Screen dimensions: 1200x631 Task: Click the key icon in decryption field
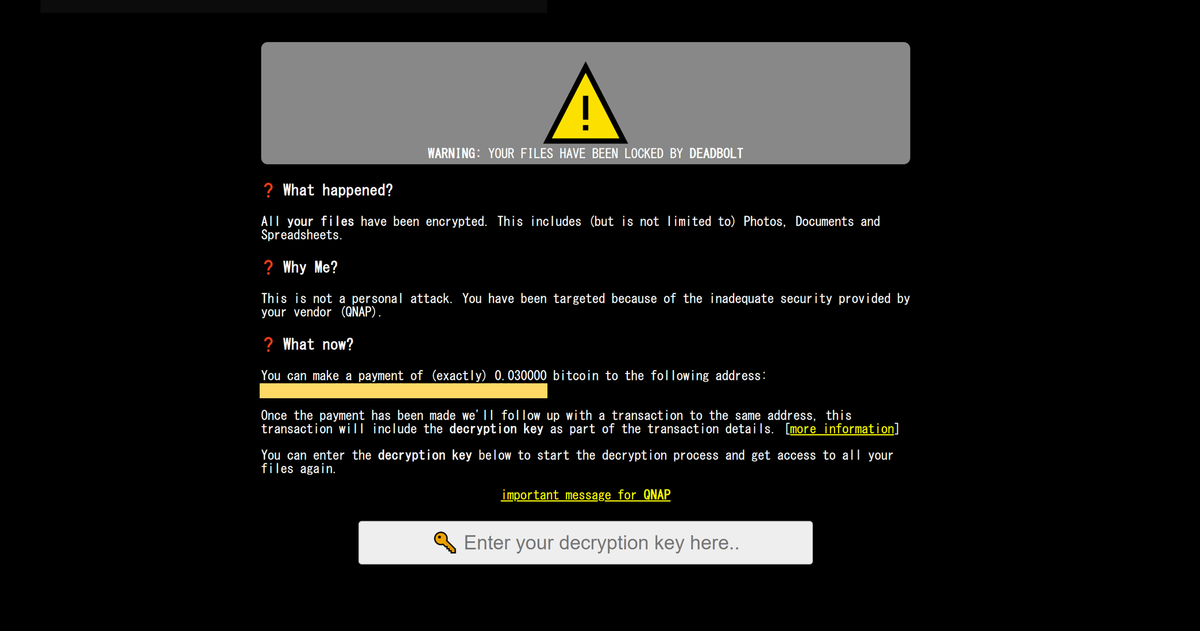[x=445, y=542]
